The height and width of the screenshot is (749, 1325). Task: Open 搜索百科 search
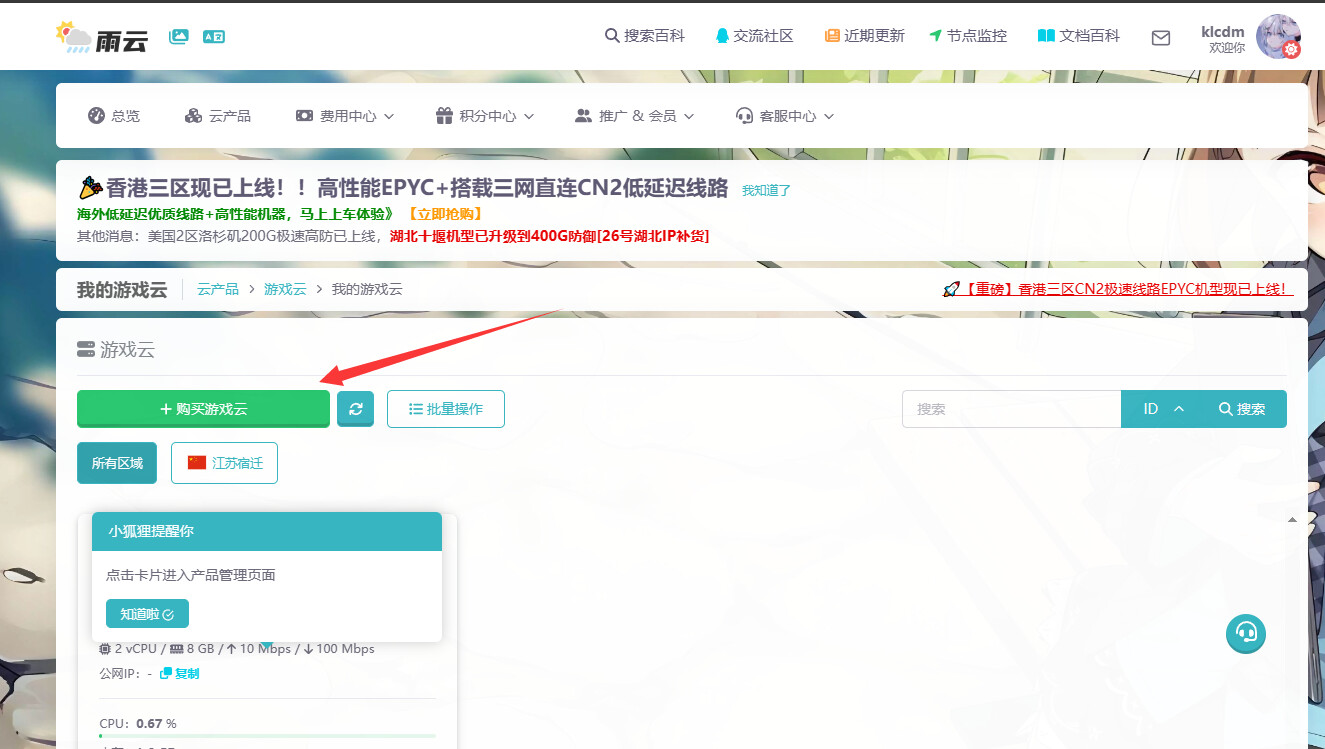tap(645, 36)
